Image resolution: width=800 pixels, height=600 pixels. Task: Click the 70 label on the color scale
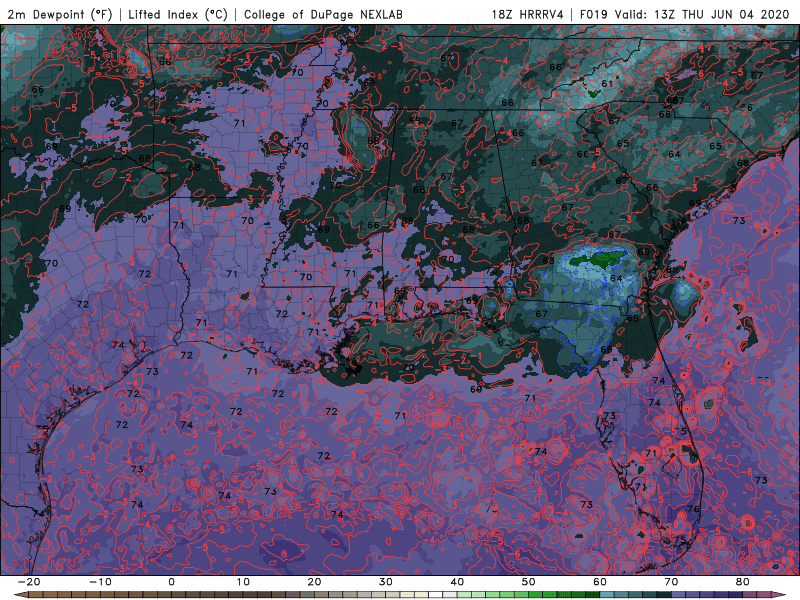pyautogui.click(x=671, y=582)
